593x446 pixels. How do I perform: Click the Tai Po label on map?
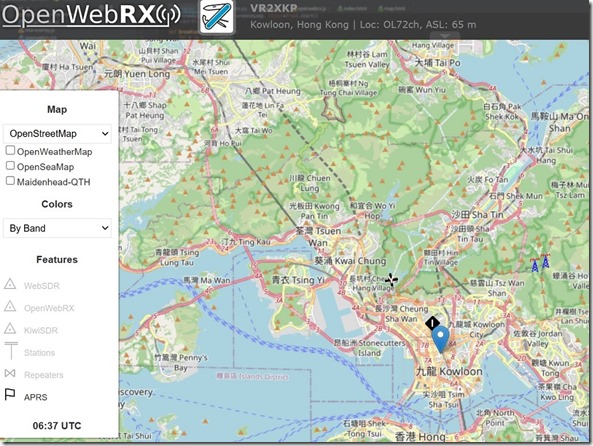point(438,63)
